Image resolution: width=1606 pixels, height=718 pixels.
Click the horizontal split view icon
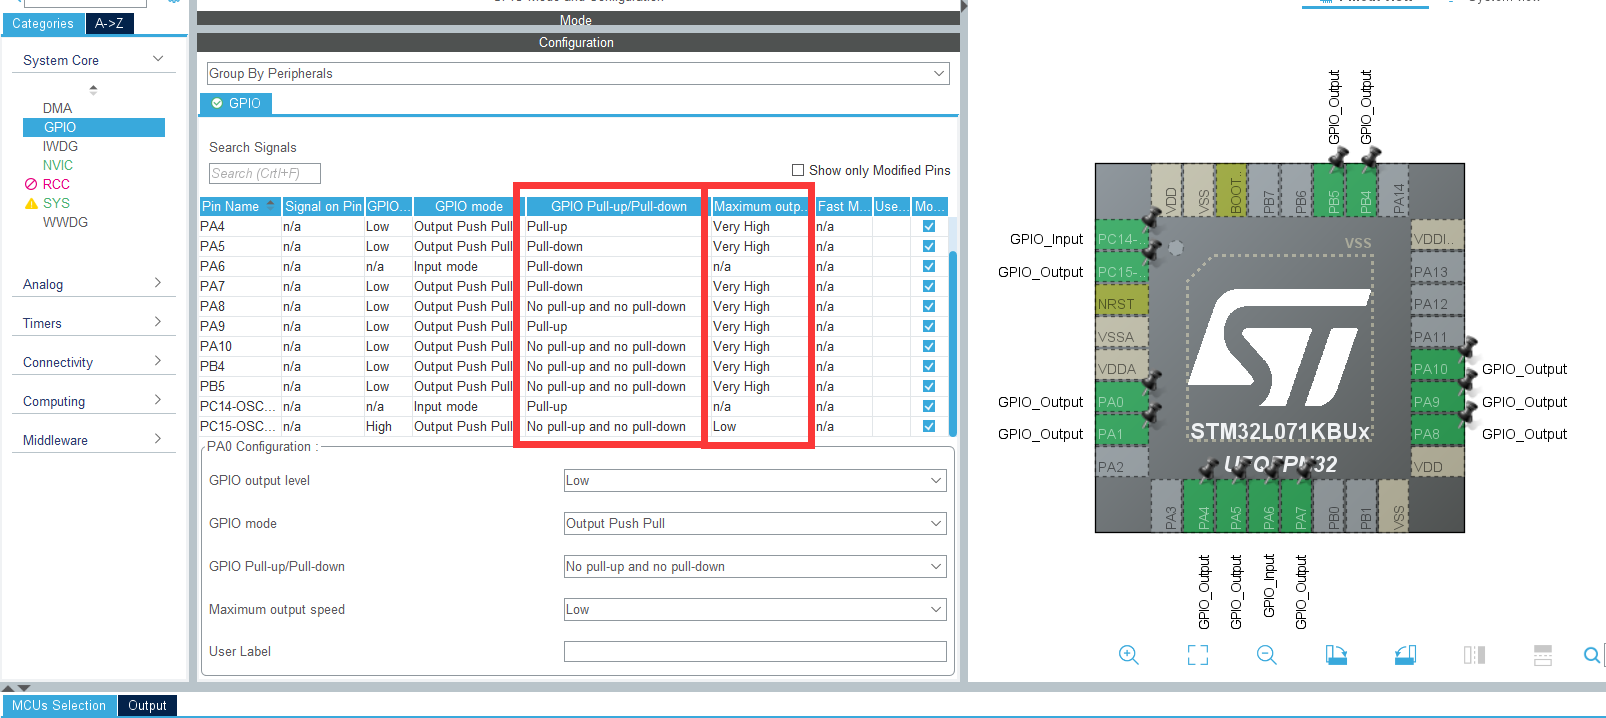(x=1543, y=655)
